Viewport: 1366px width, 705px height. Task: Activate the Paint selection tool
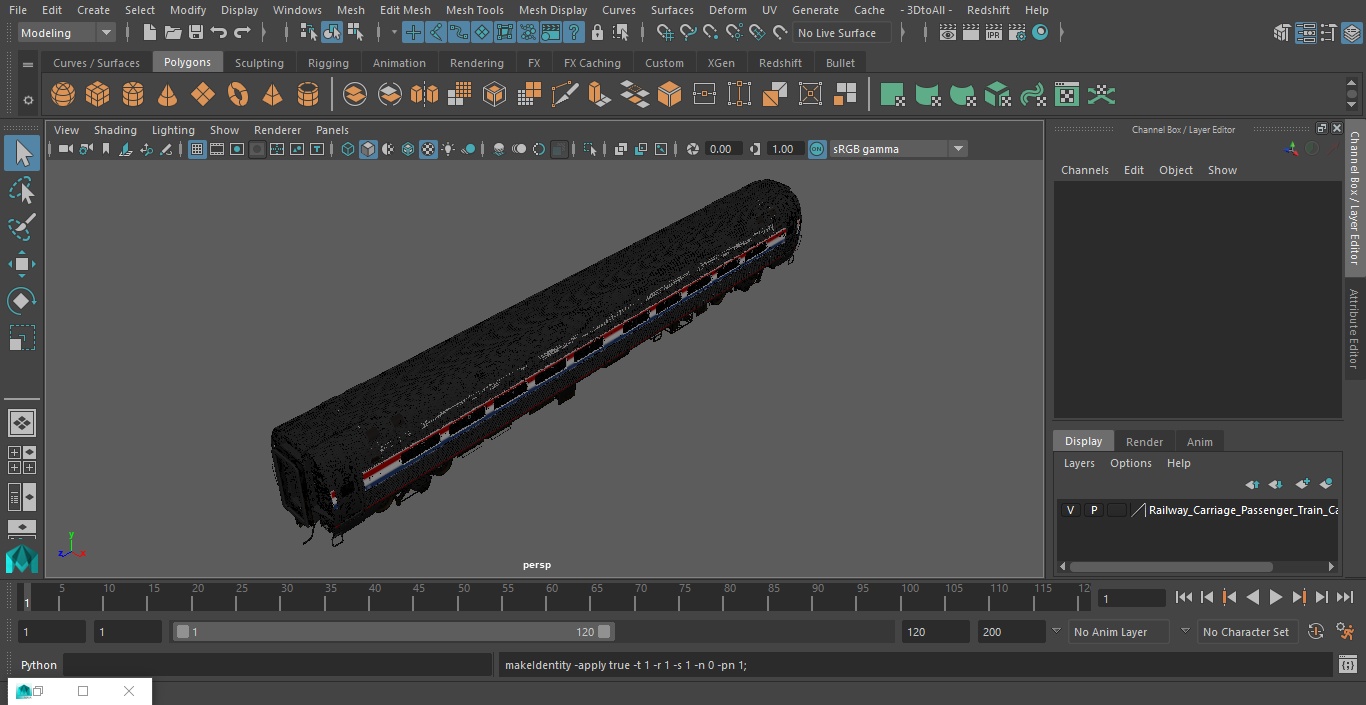[21, 227]
